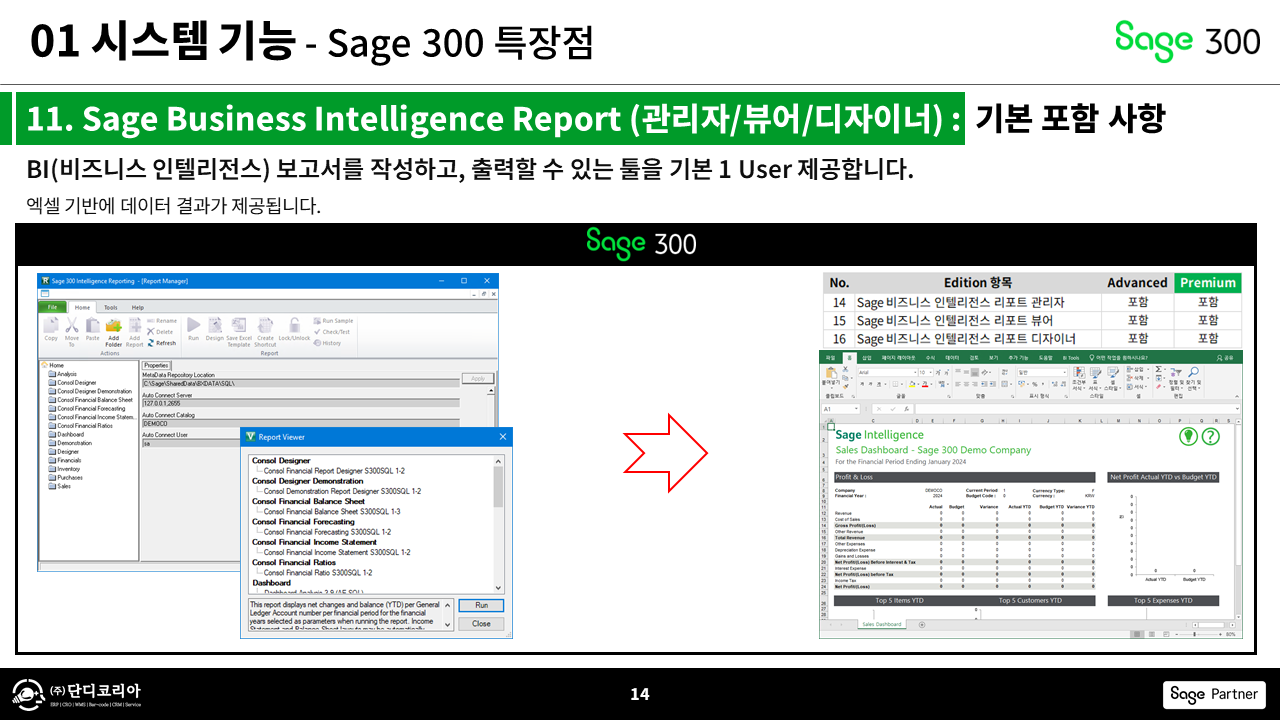Click the green lightbulb tips icon
This screenshot has width=1280, height=720.
[x=1188, y=437]
